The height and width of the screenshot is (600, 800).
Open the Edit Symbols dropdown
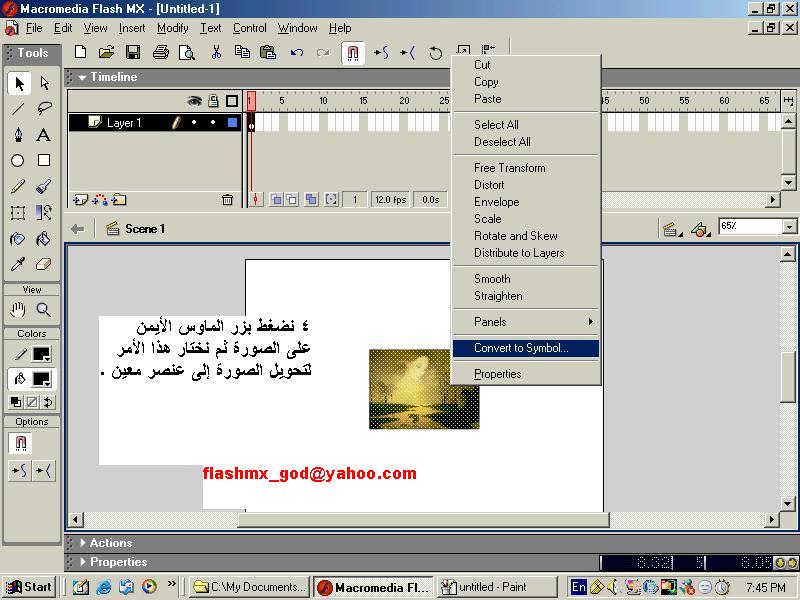(x=701, y=230)
